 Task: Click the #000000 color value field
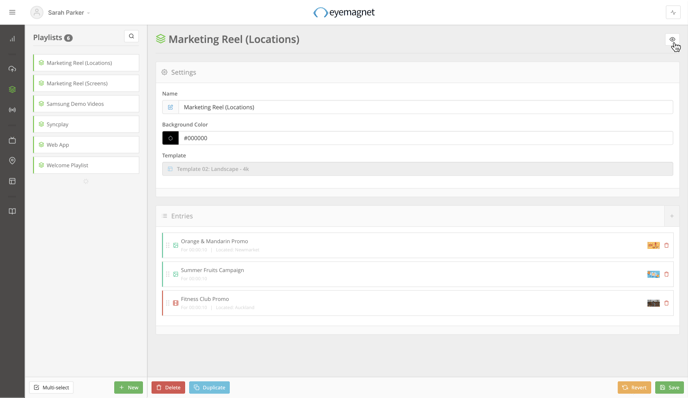pos(425,138)
